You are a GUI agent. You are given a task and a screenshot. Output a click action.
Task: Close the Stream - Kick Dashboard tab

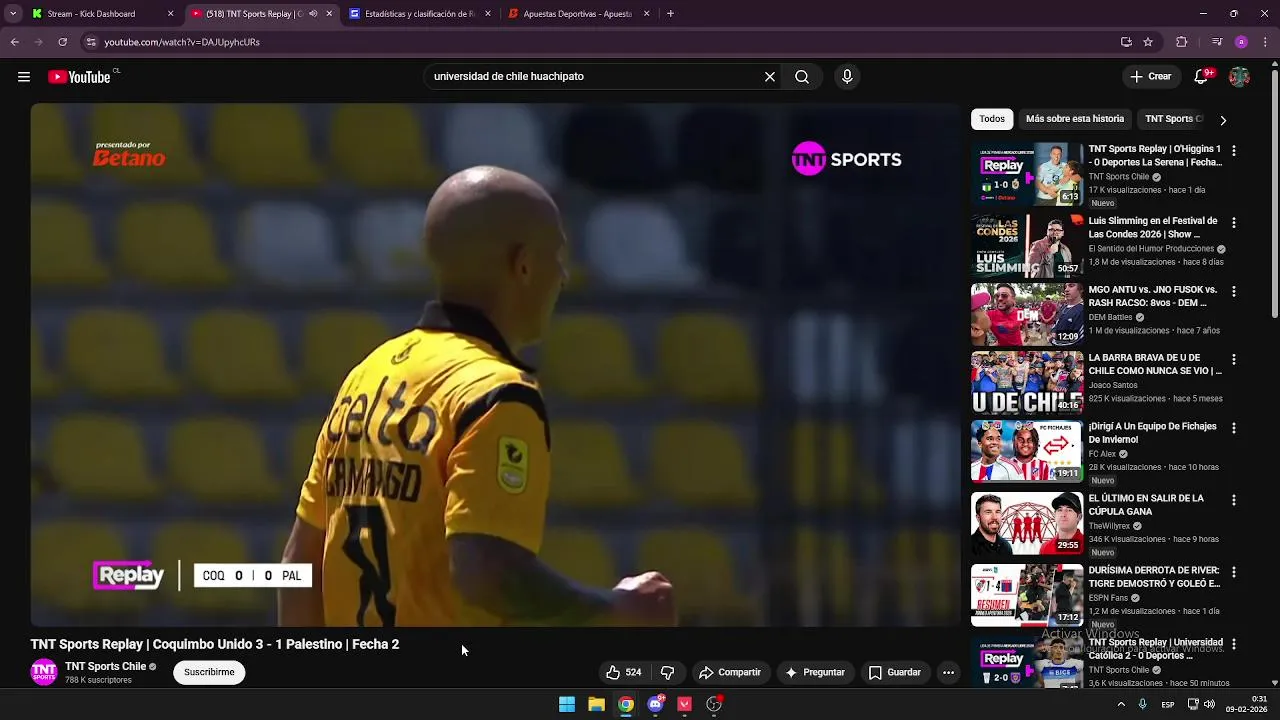tap(170, 14)
